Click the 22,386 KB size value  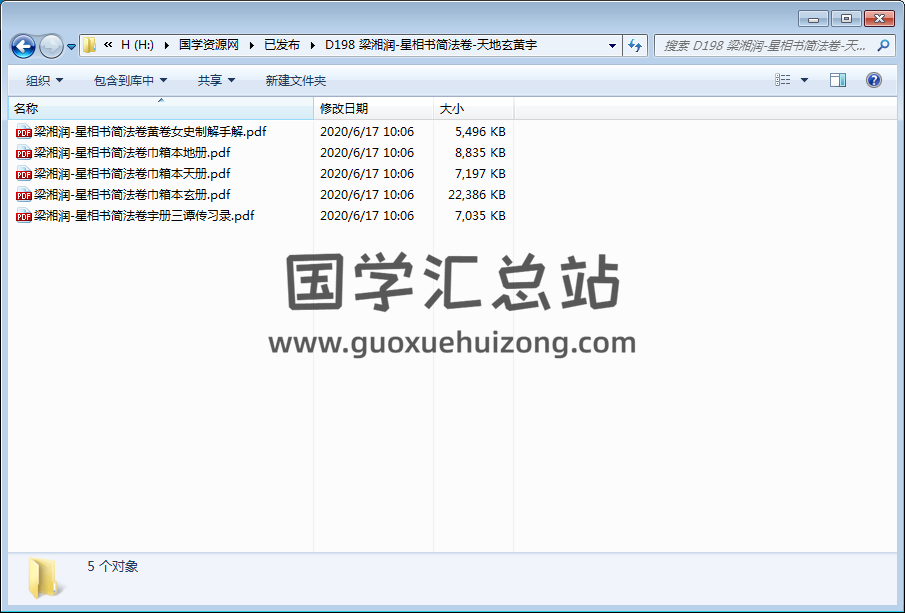(477, 195)
